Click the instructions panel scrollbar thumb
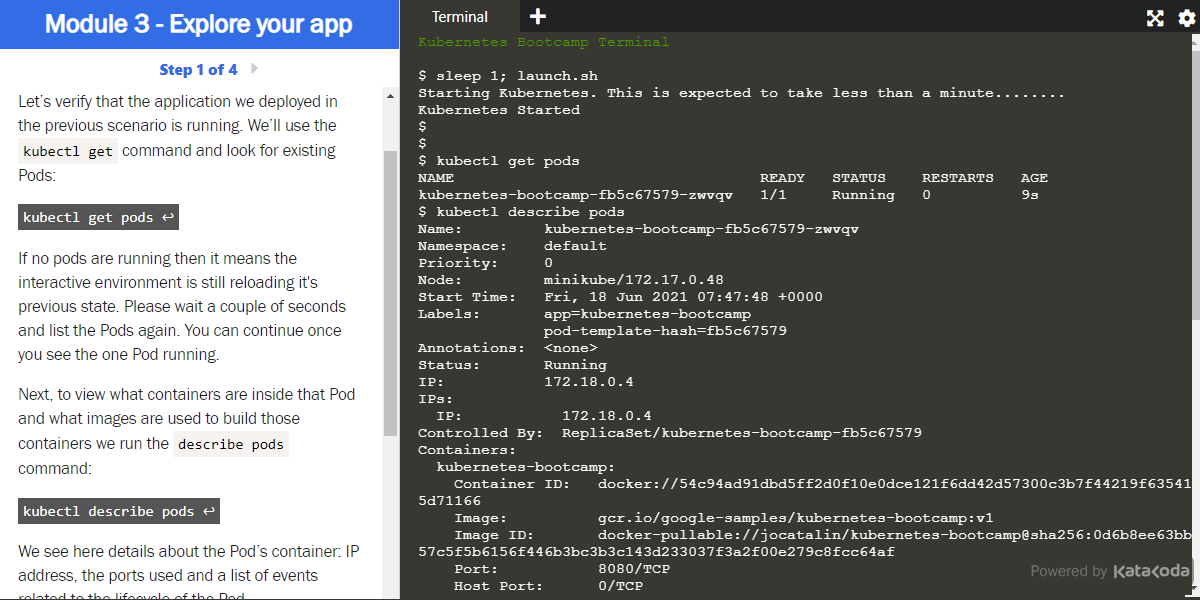Image resolution: width=1200 pixels, height=600 pixels. (x=390, y=293)
